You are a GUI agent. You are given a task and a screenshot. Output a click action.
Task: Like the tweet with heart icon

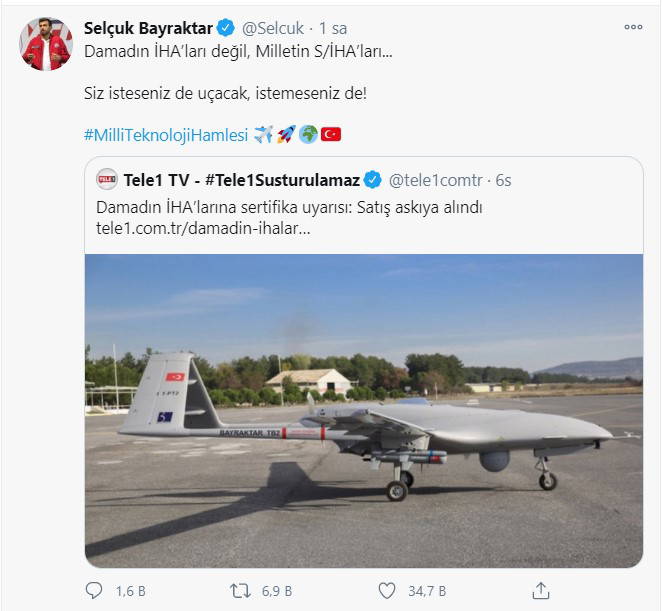(x=385, y=590)
